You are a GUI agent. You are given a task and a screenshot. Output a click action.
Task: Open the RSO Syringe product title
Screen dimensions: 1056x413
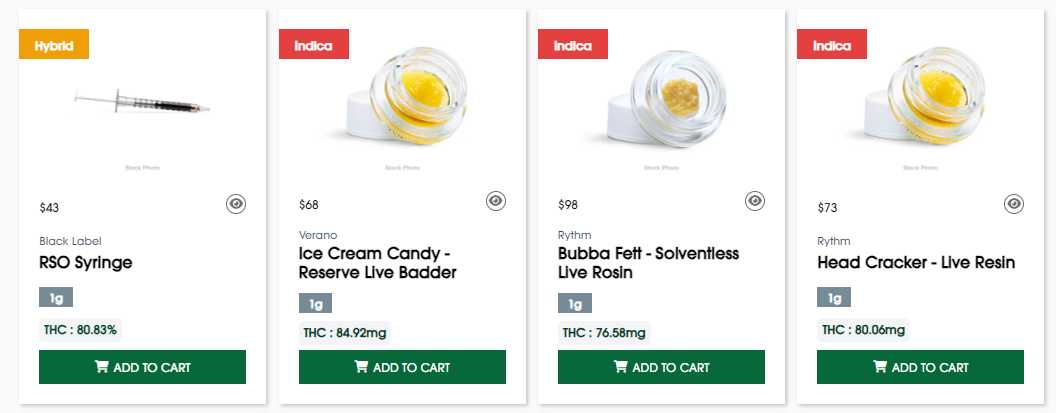tap(86, 263)
